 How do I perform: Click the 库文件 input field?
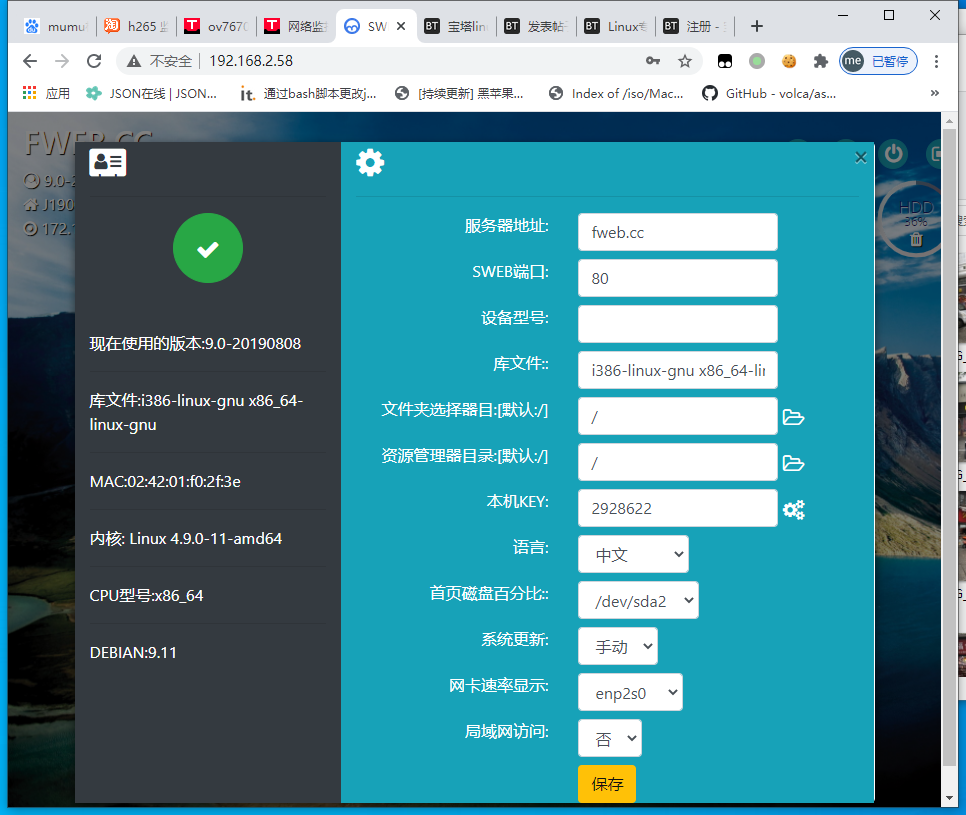coord(678,370)
